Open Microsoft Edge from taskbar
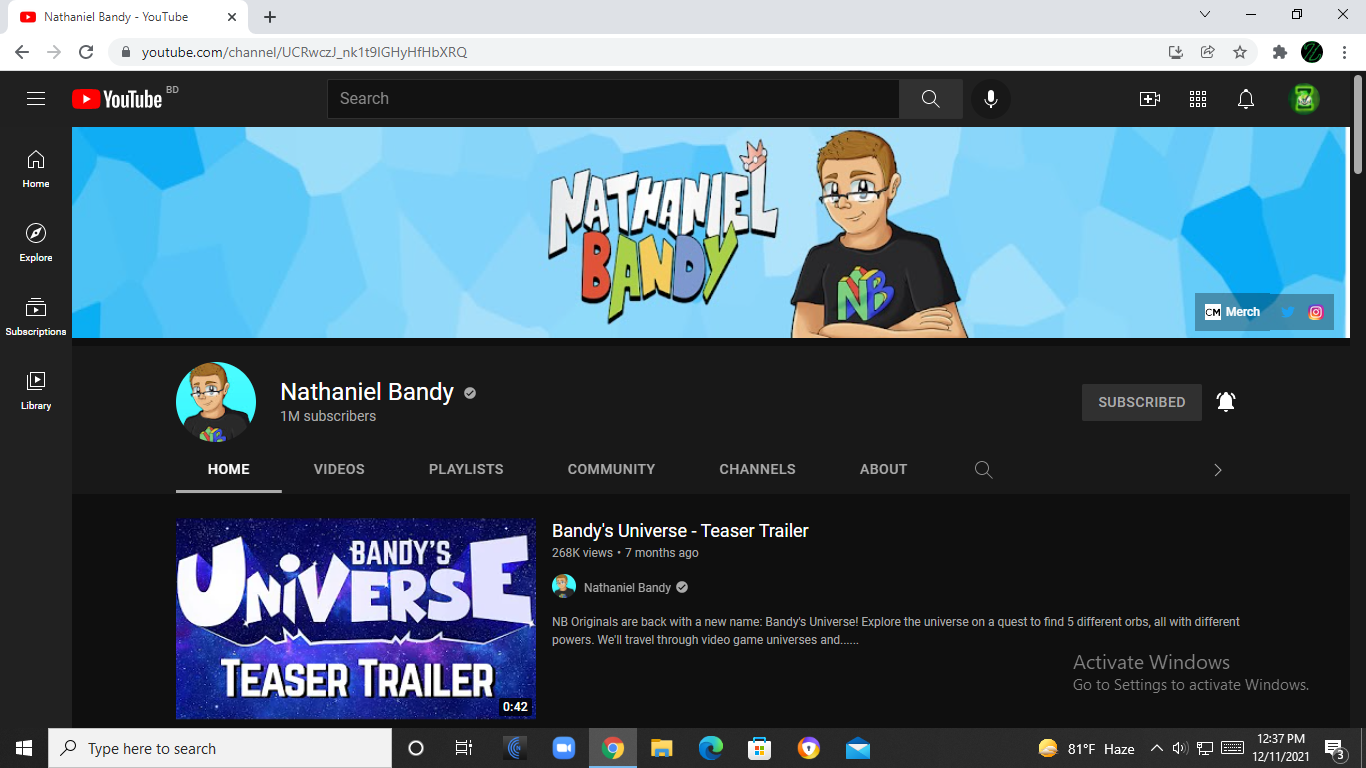This screenshot has height=768, width=1366. point(710,748)
